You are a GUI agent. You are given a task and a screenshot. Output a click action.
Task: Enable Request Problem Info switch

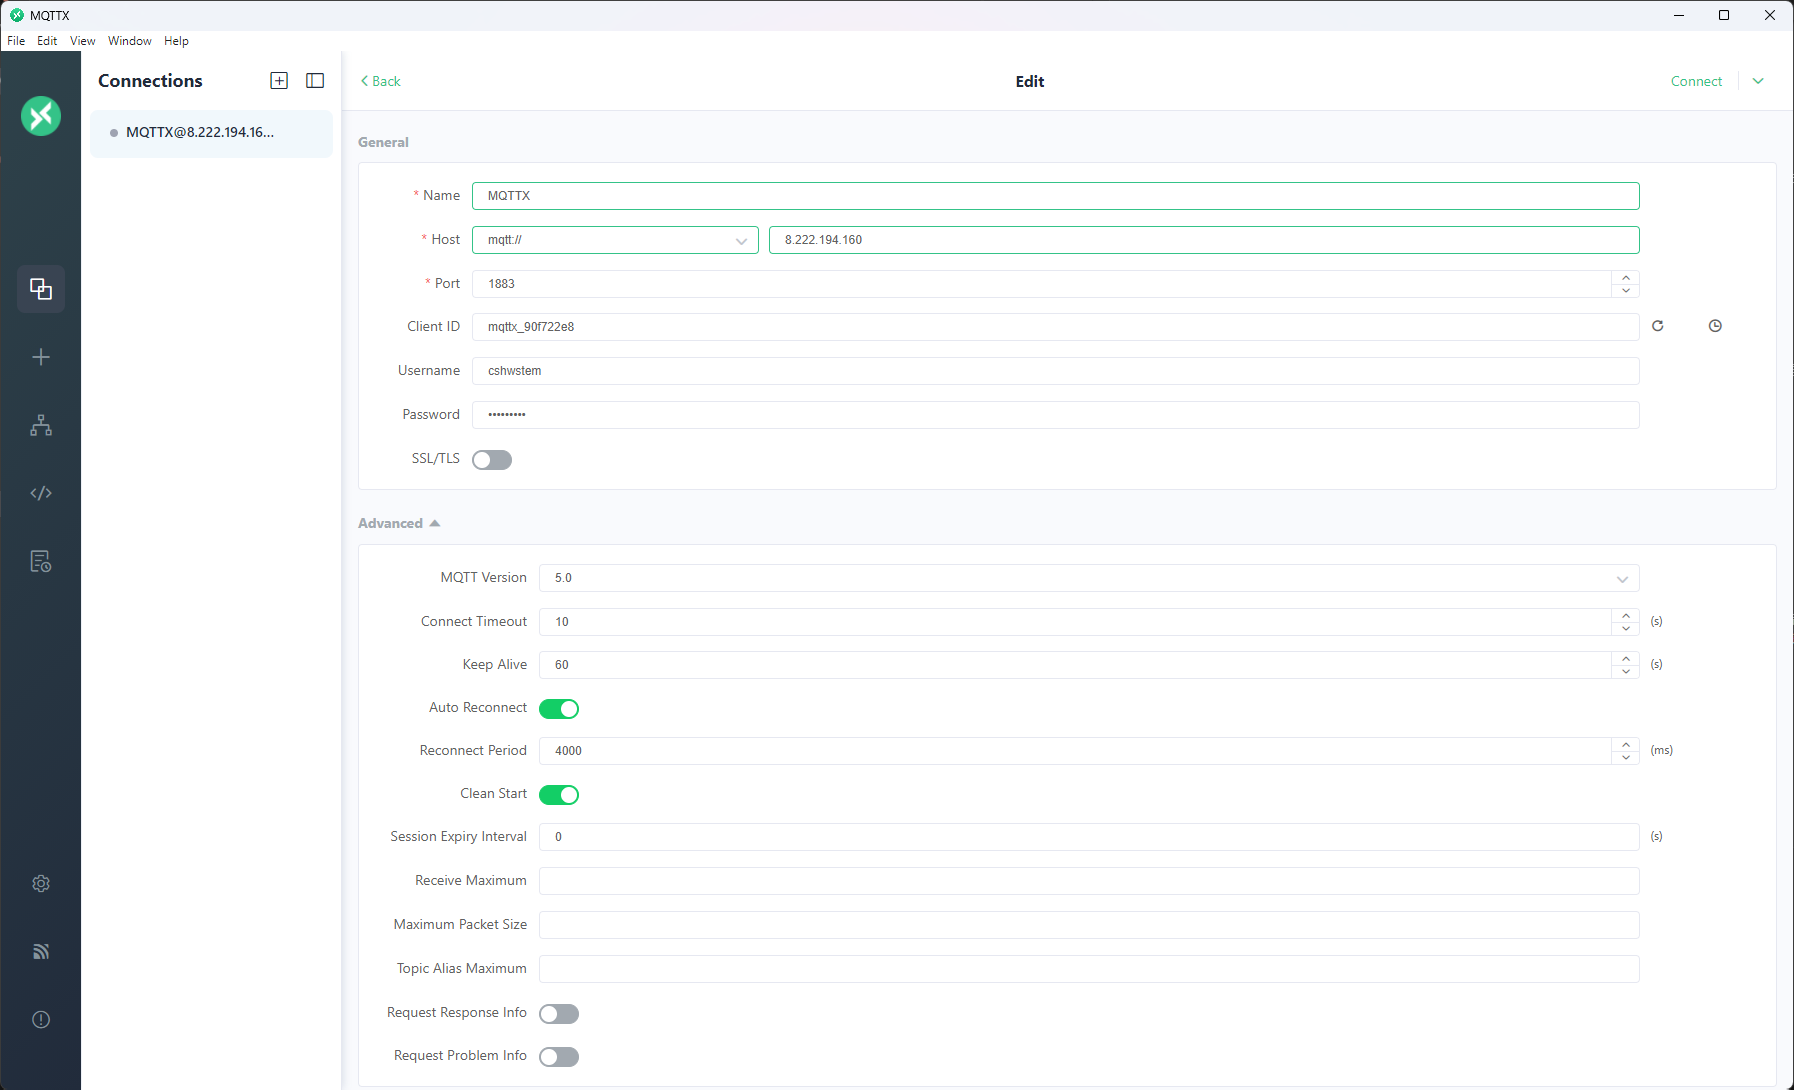[x=559, y=1057]
